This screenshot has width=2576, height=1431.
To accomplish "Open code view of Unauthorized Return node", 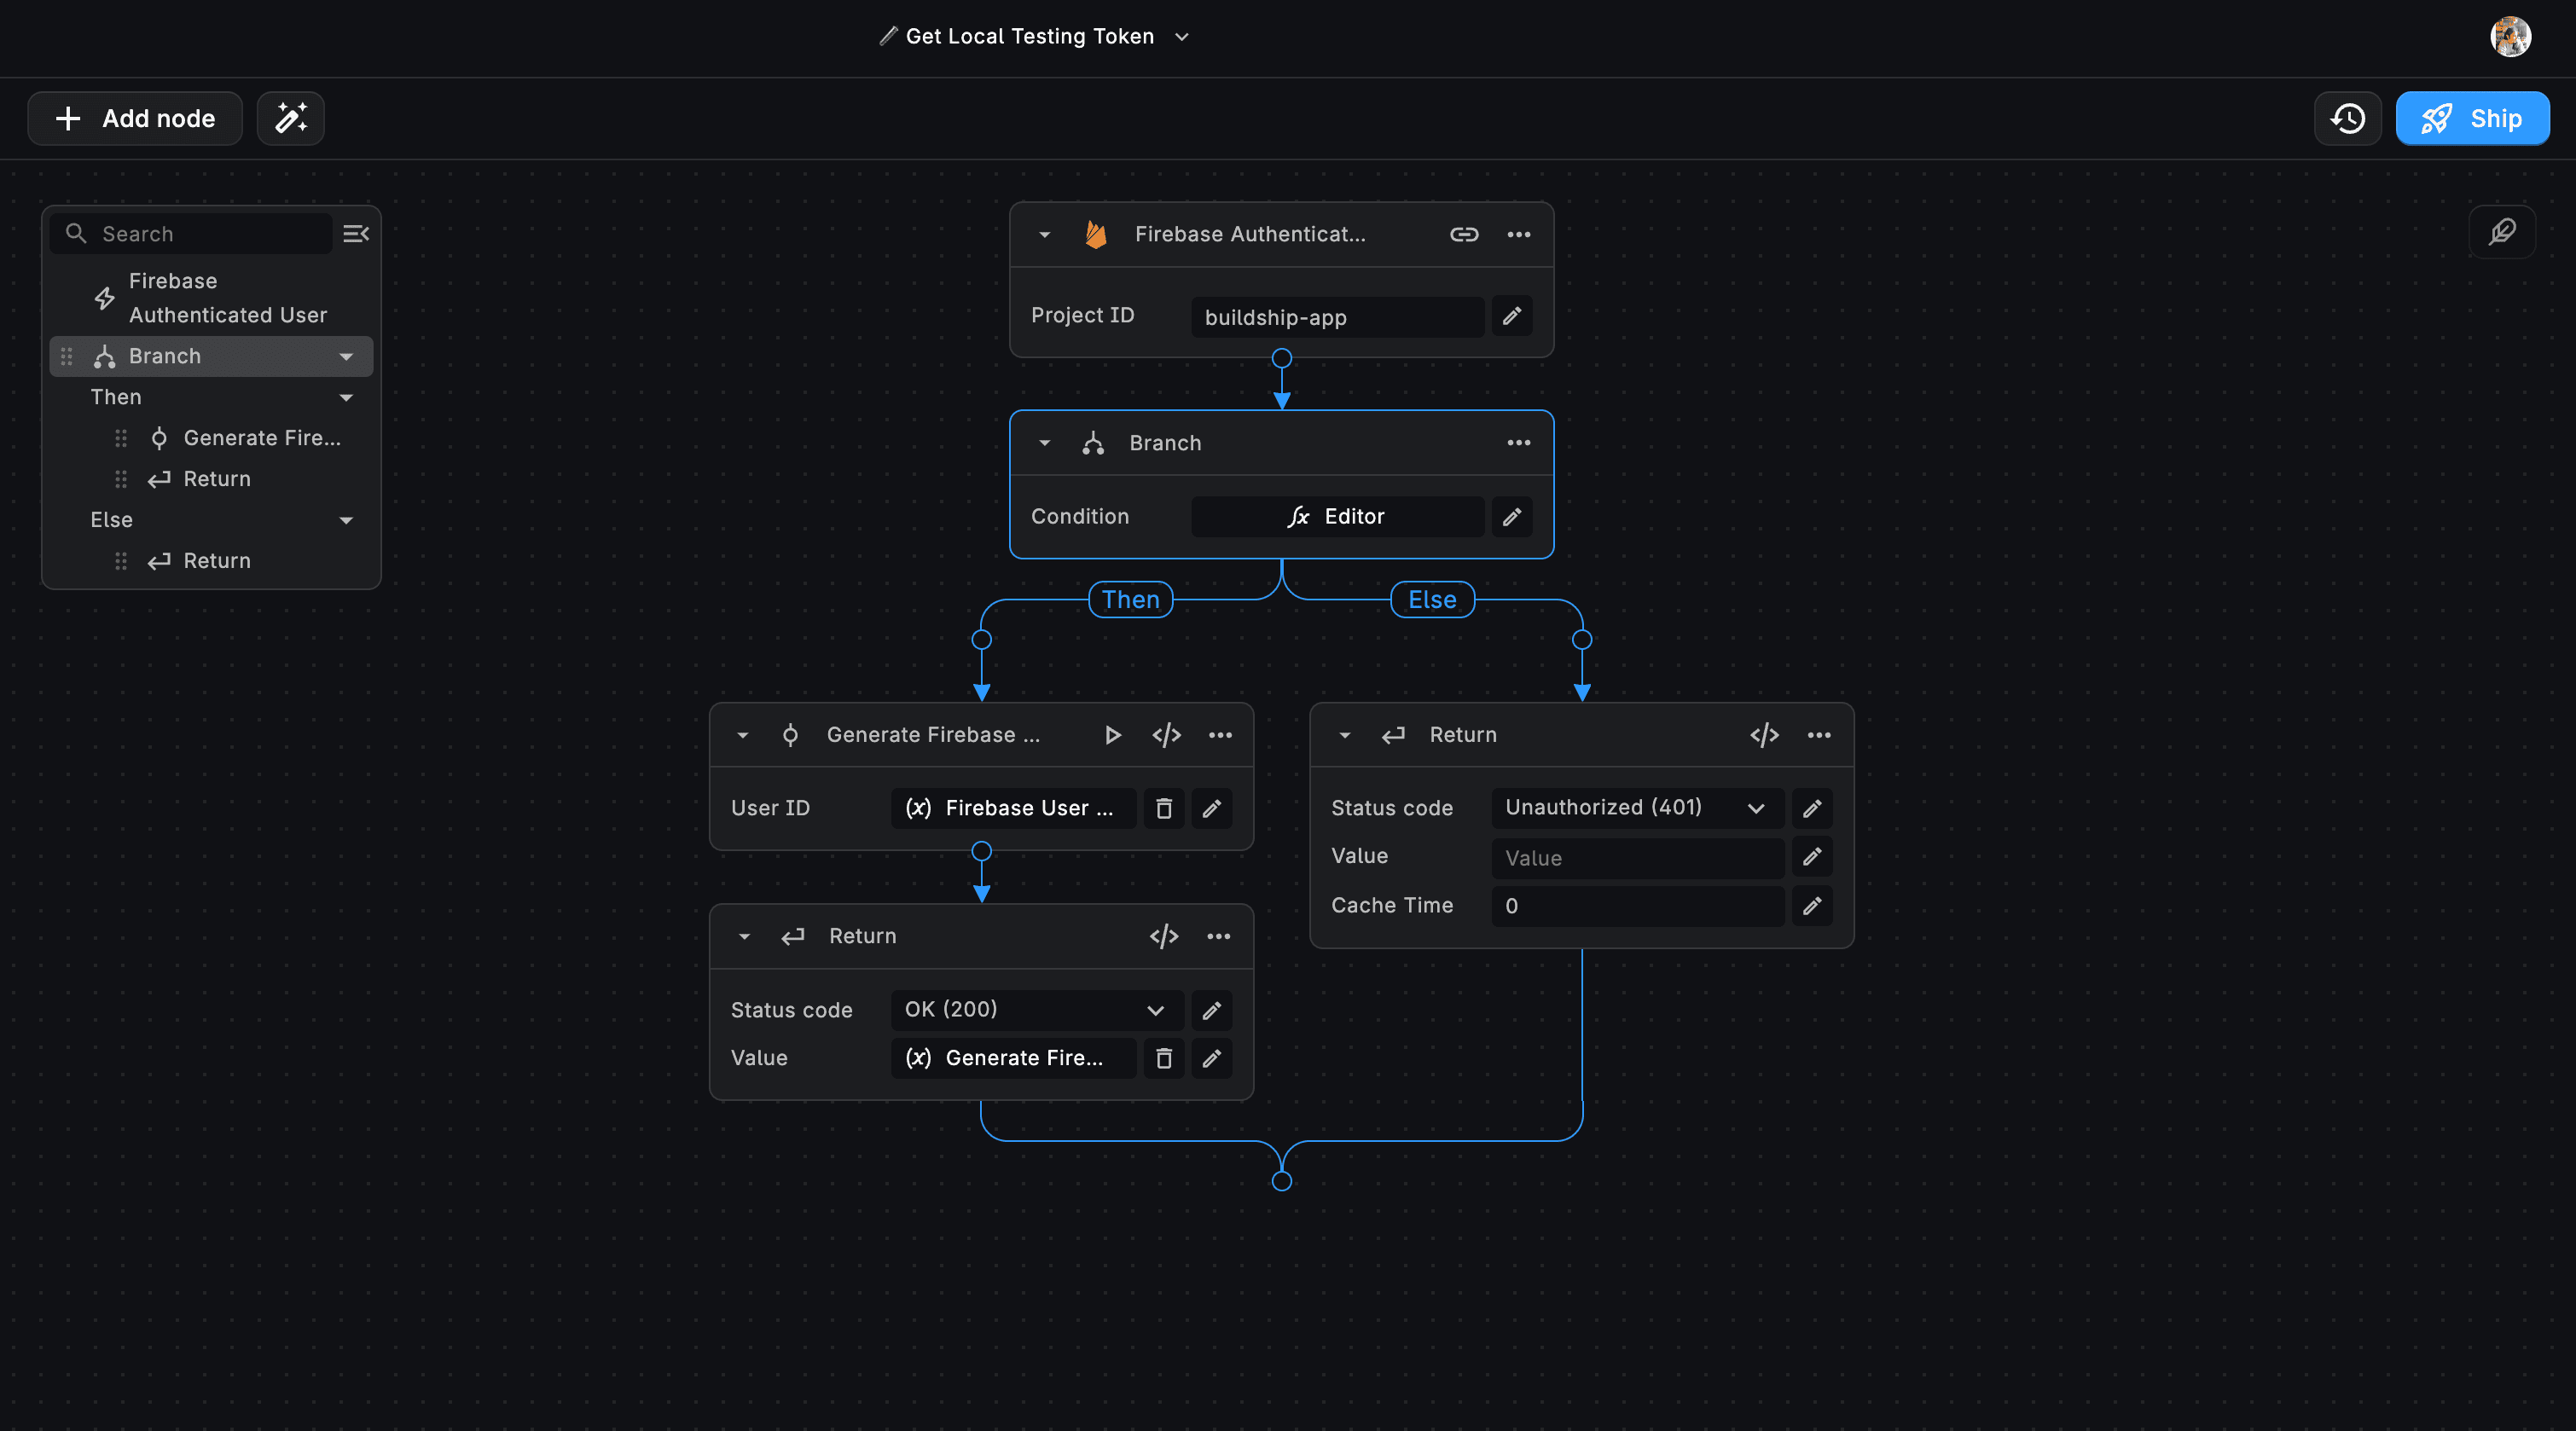I will coord(1764,736).
